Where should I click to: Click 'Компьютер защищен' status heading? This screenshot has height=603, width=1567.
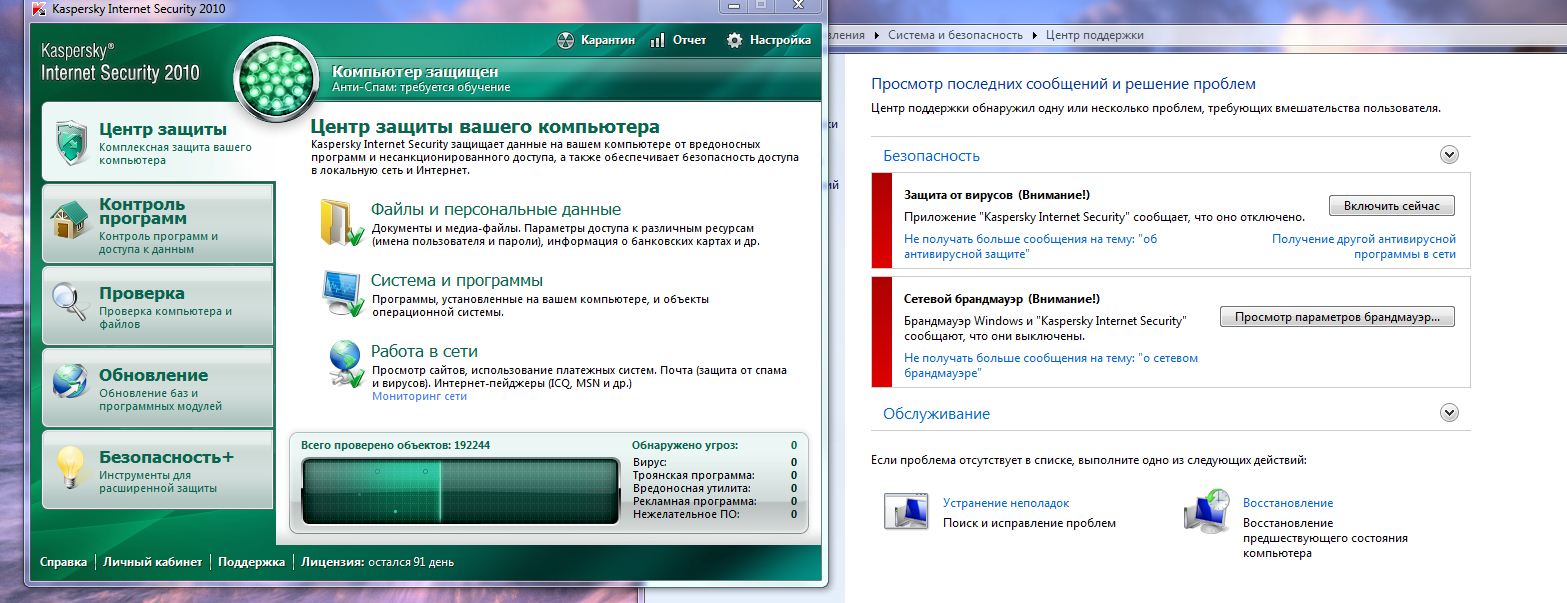coord(415,71)
